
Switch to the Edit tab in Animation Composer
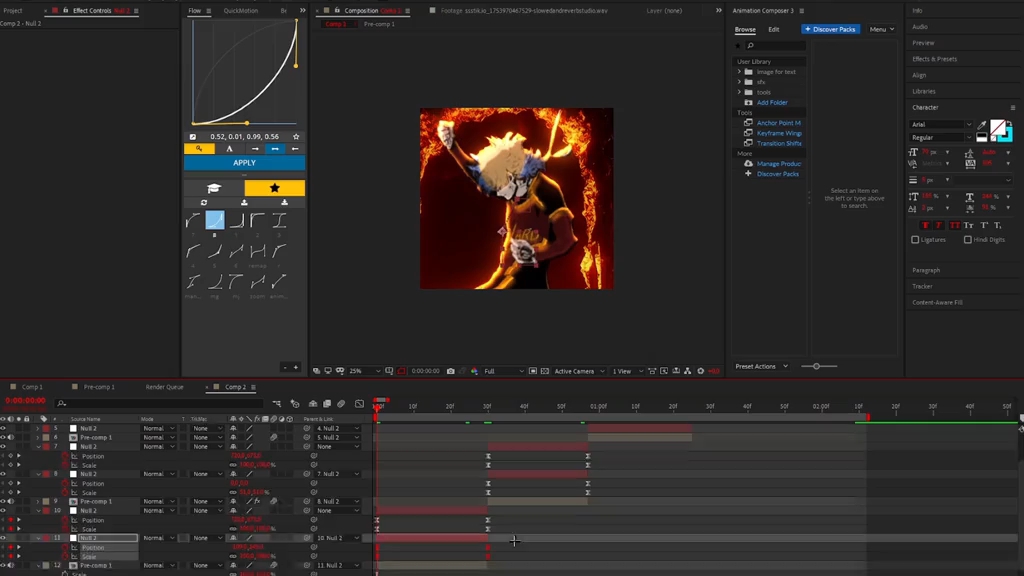[x=774, y=29]
